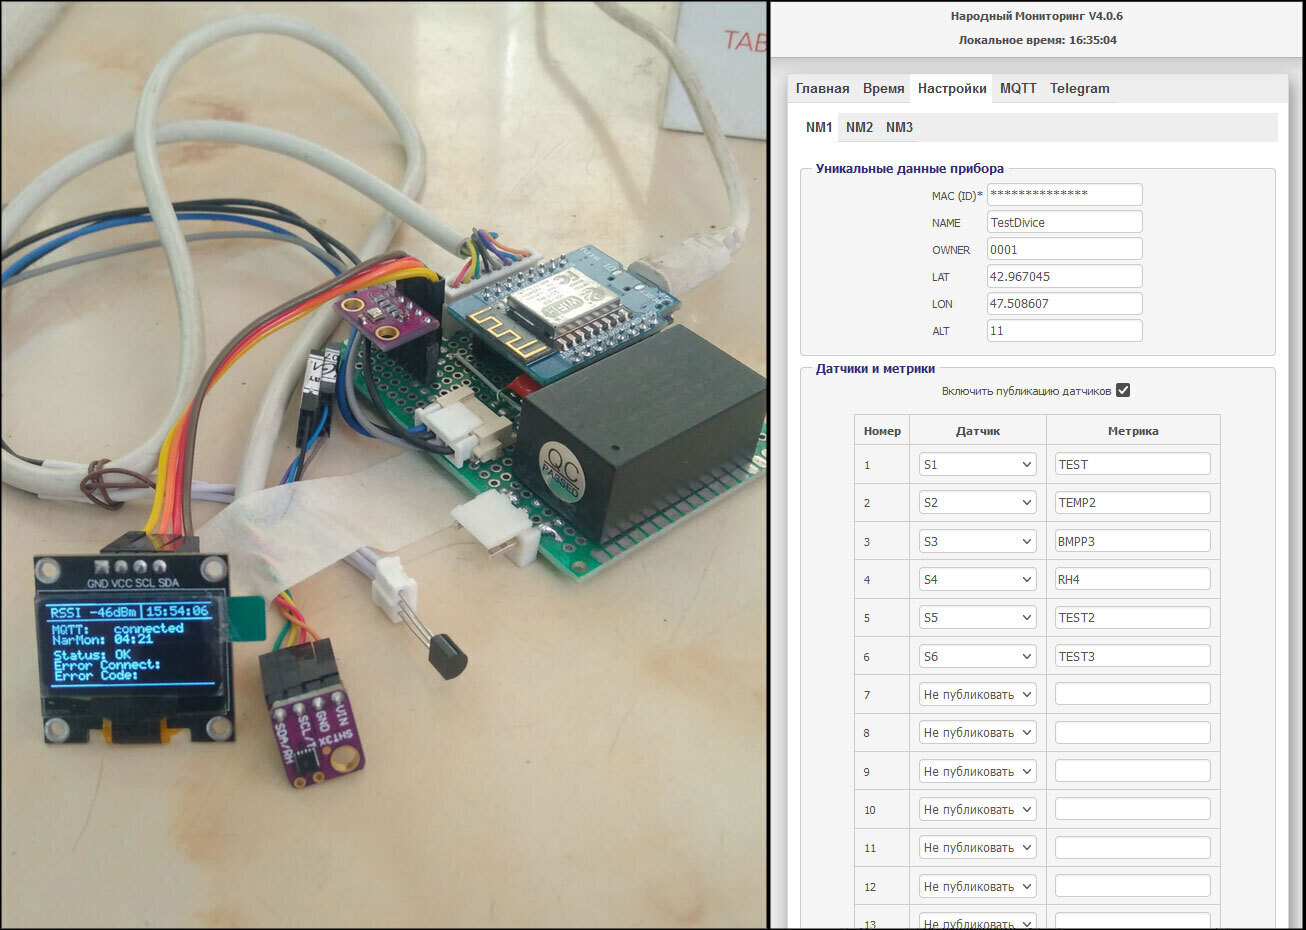Screen dimensions: 1306x930
Task: Expand the S5 sensor dropdown in row 5
Action: tap(977, 617)
